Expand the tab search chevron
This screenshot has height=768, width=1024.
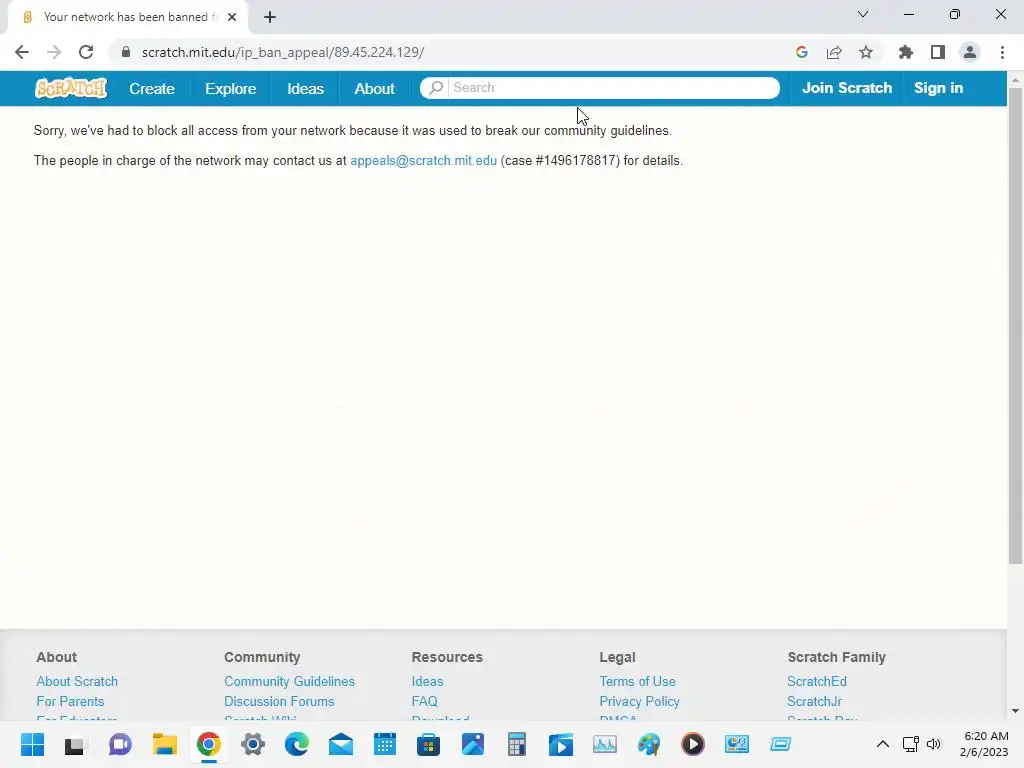click(863, 14)
